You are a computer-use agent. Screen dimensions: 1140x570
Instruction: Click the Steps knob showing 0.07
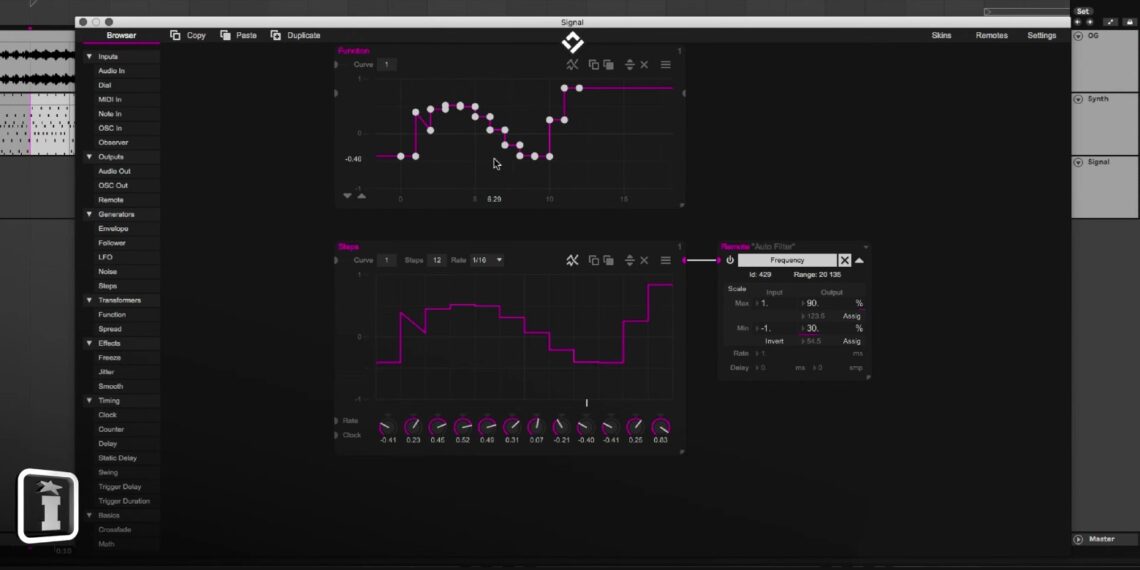(537, 426)
